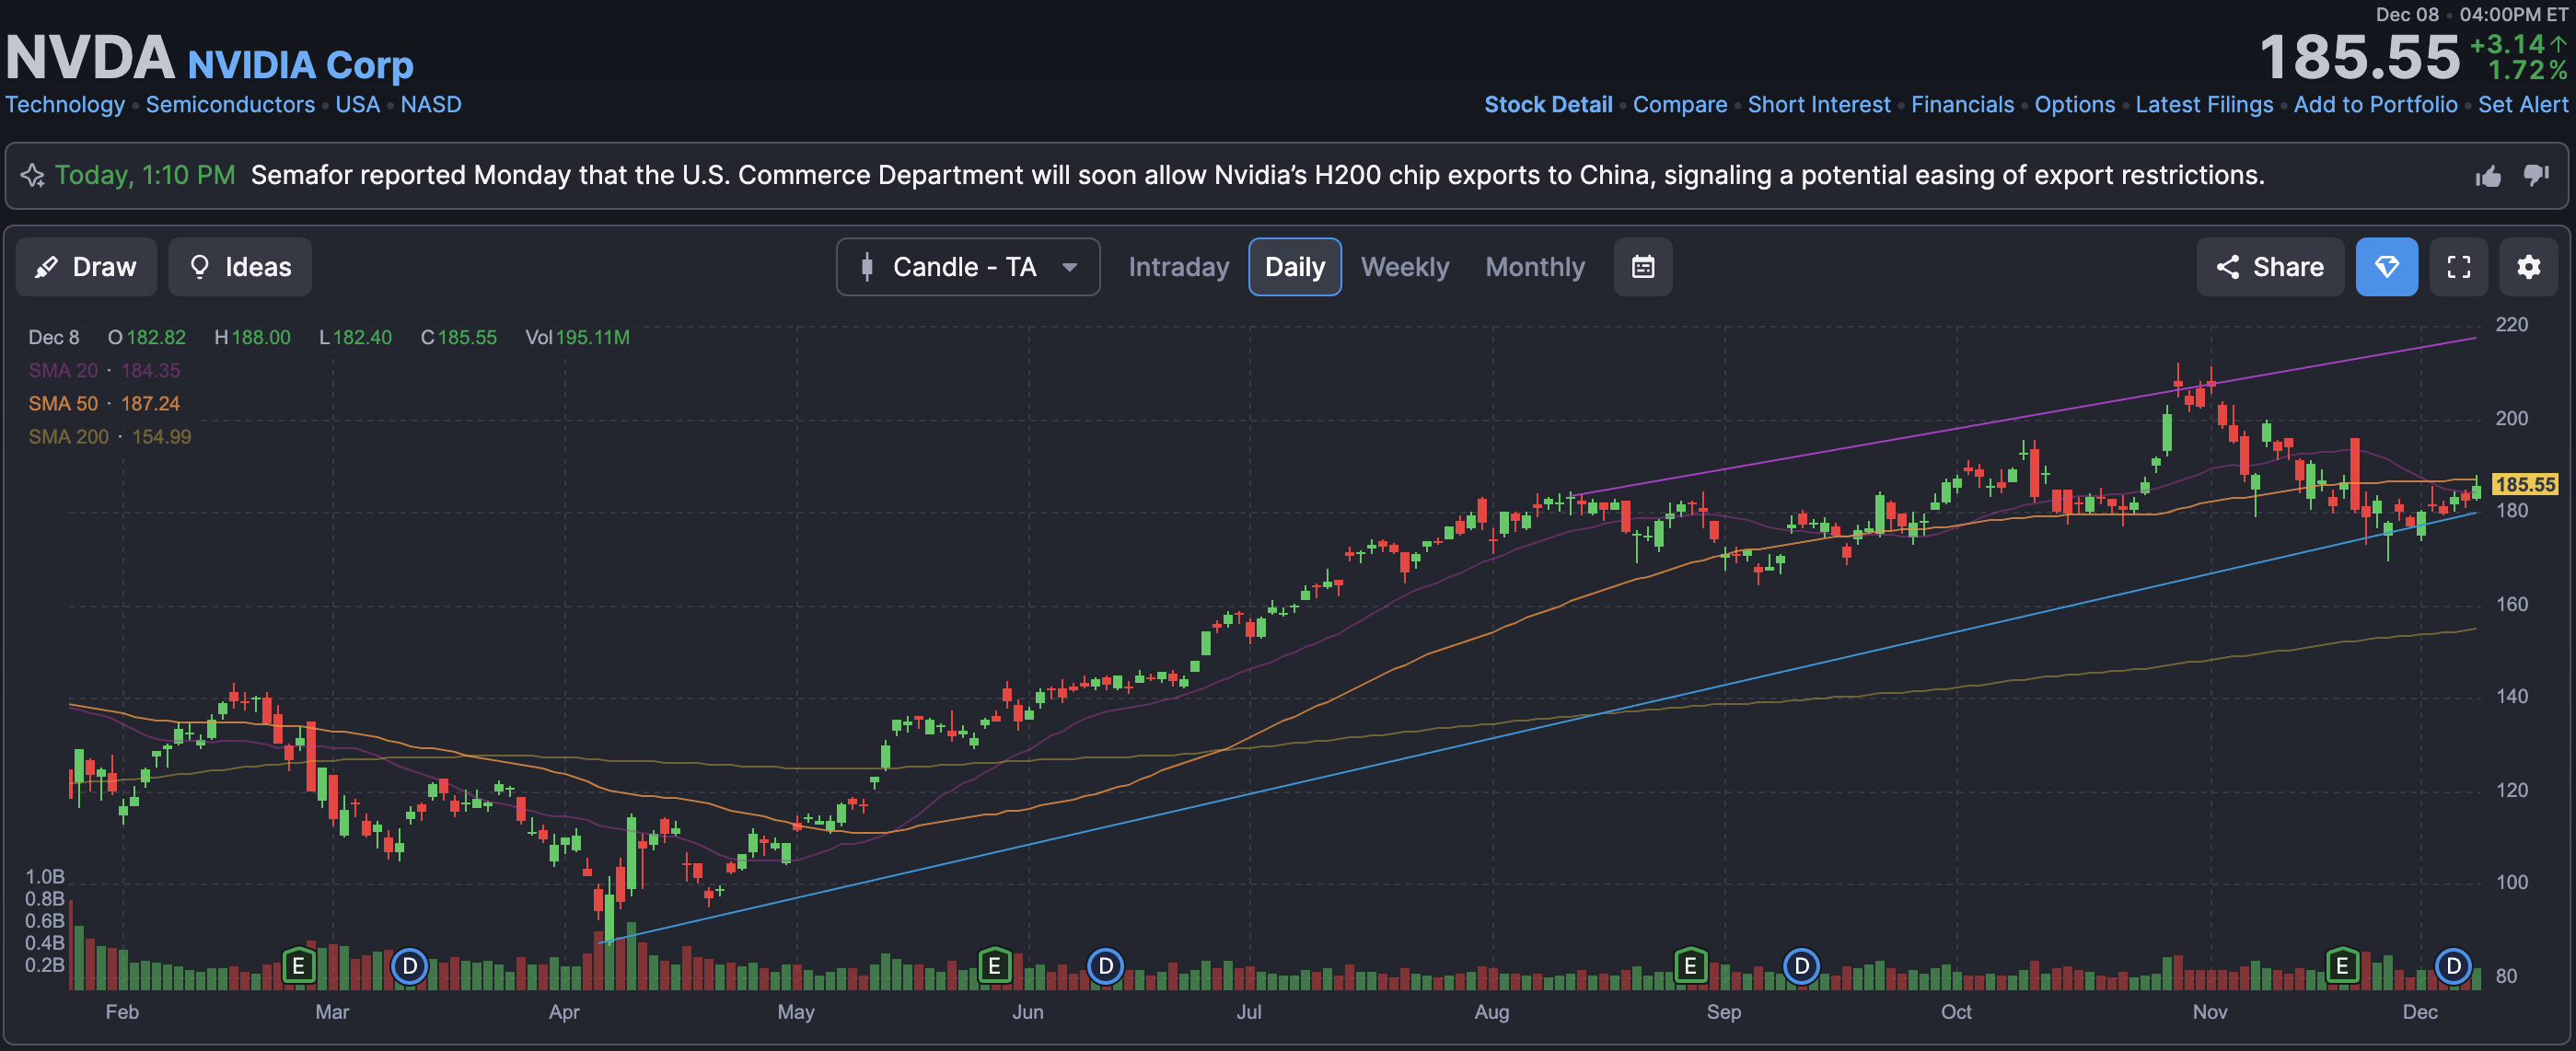The width and height of the screenshot is (2576, 1051).
Task: Click the thumbs down icon on news
Action: coord(2536,175)
